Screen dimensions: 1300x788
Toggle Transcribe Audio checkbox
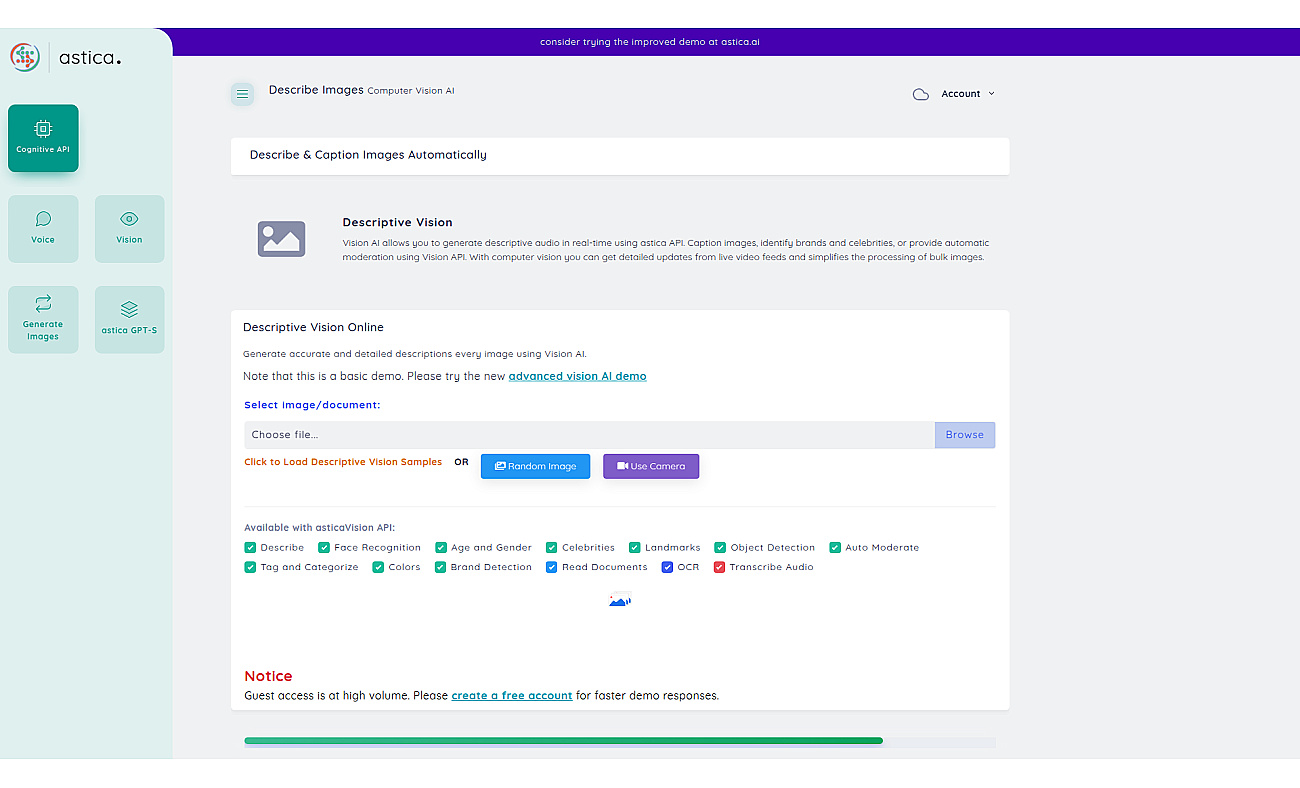click(720, 567)
